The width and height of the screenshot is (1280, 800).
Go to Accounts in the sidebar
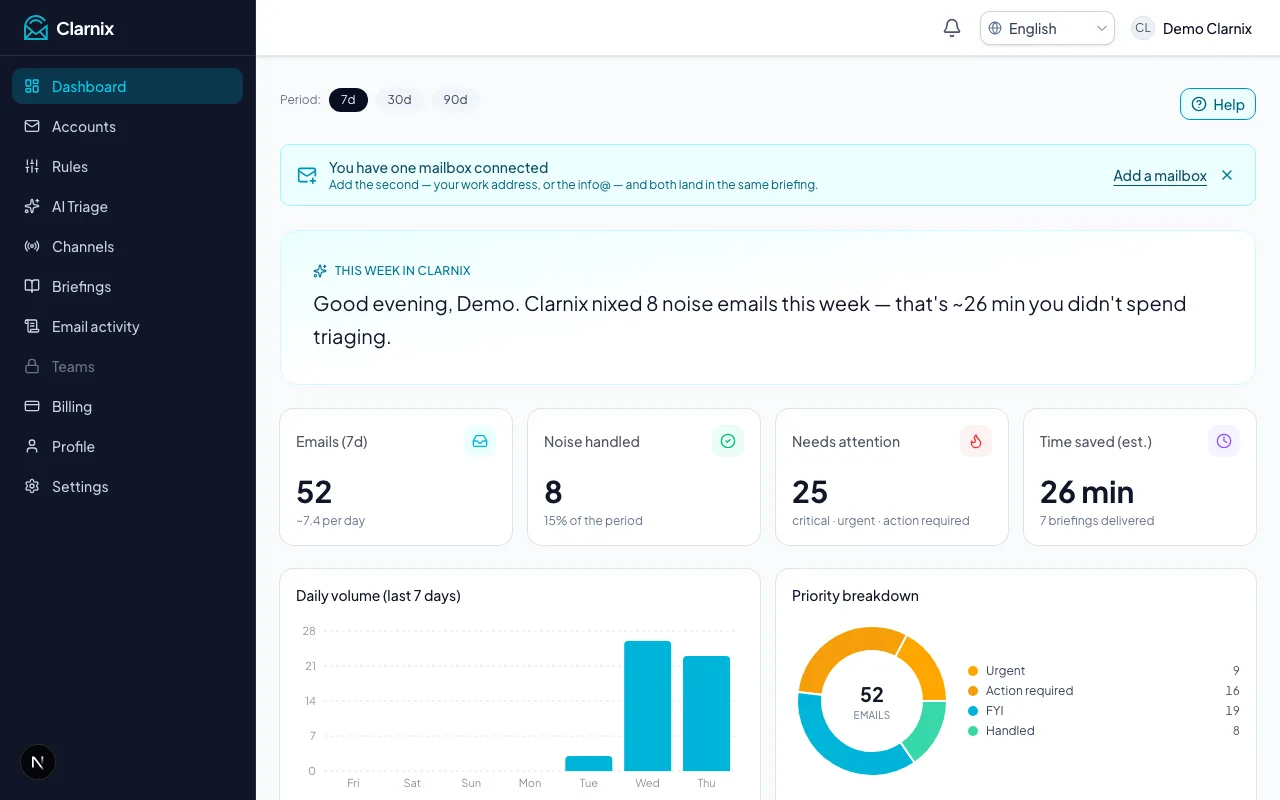click(x=127, y=126)
